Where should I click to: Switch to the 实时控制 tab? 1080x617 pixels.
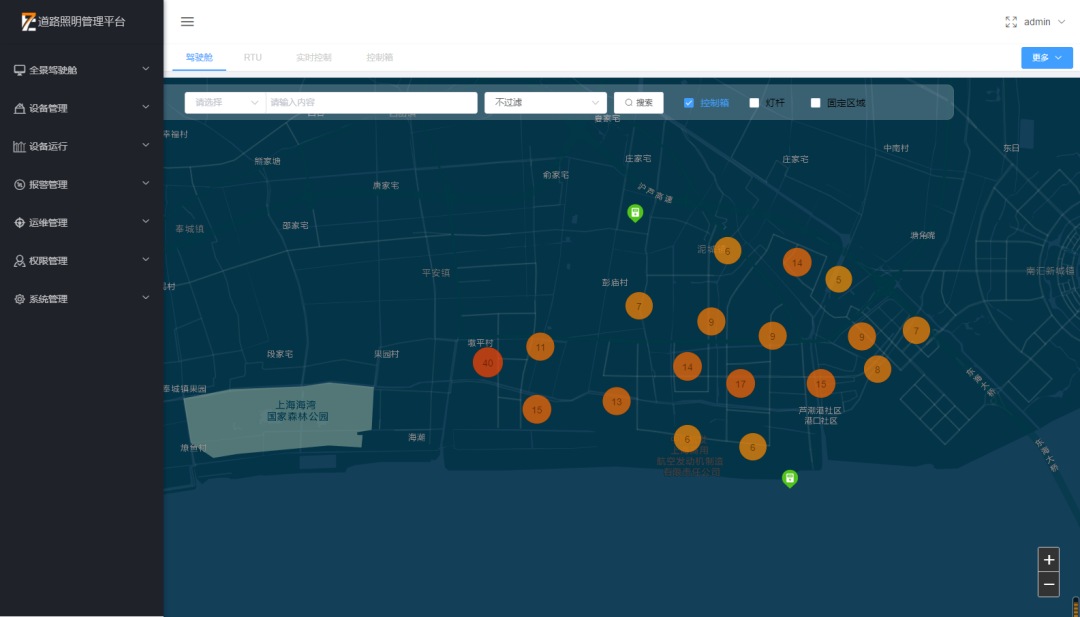[x=313, y=58]
